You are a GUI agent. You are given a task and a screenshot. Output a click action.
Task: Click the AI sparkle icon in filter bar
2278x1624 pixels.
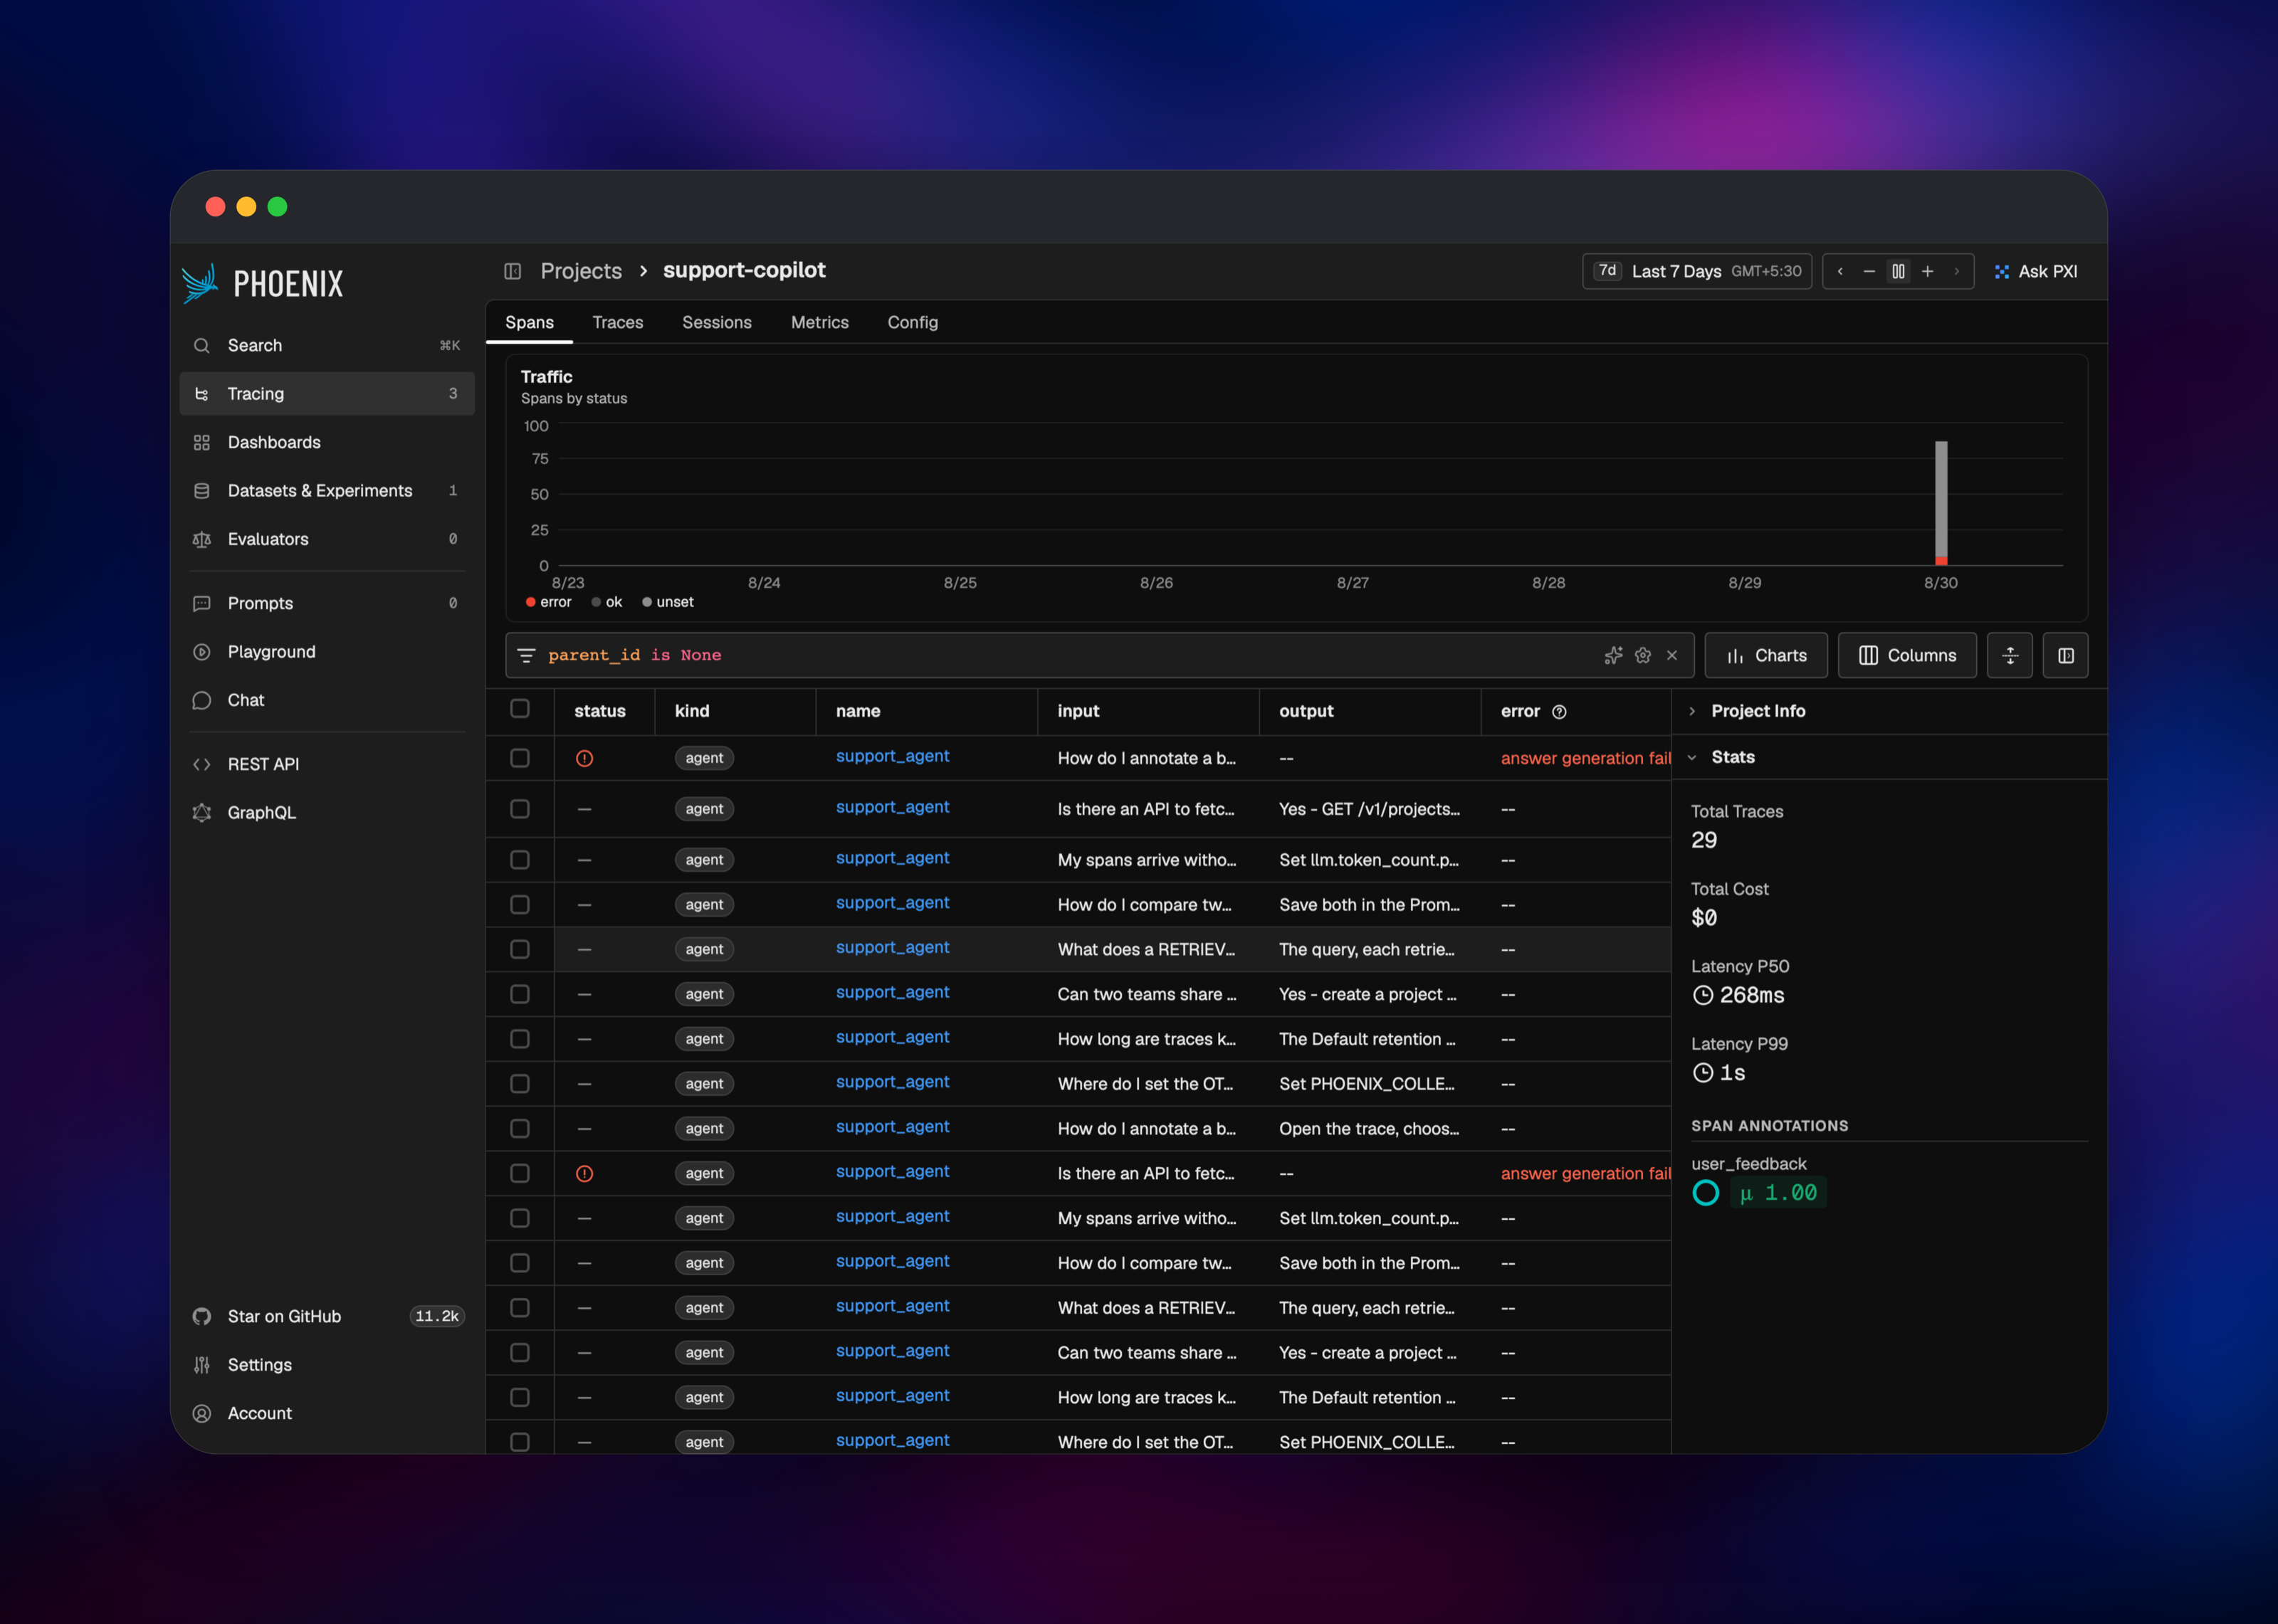[1613, 655]
